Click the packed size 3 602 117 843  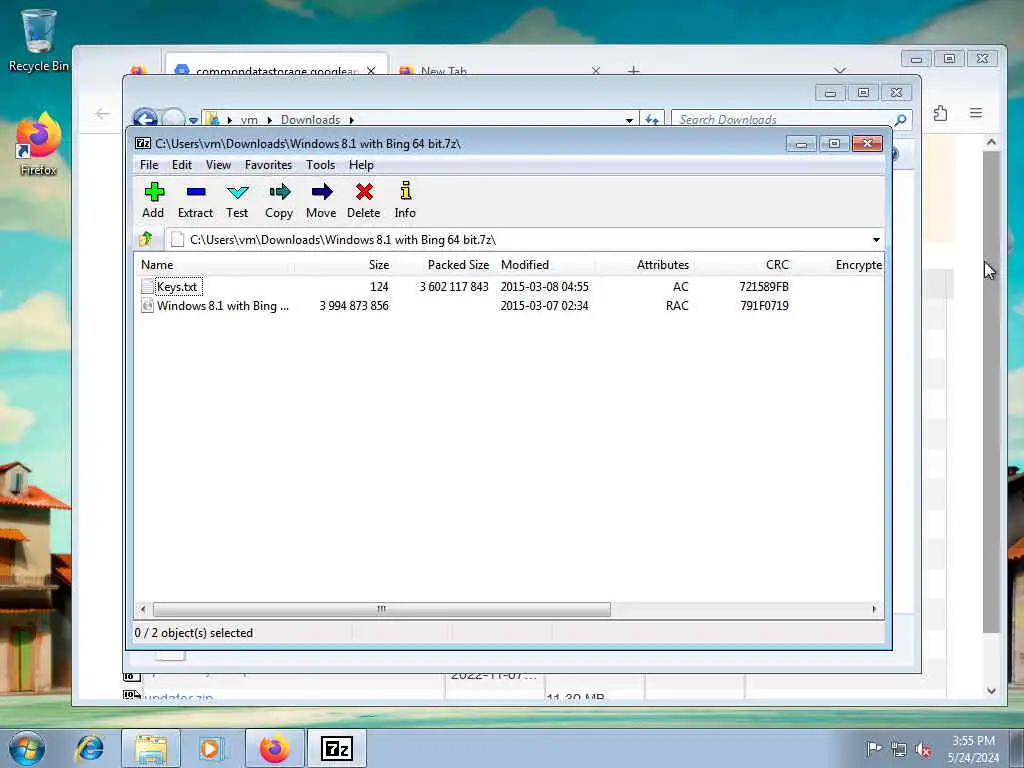tap(454, 286)
